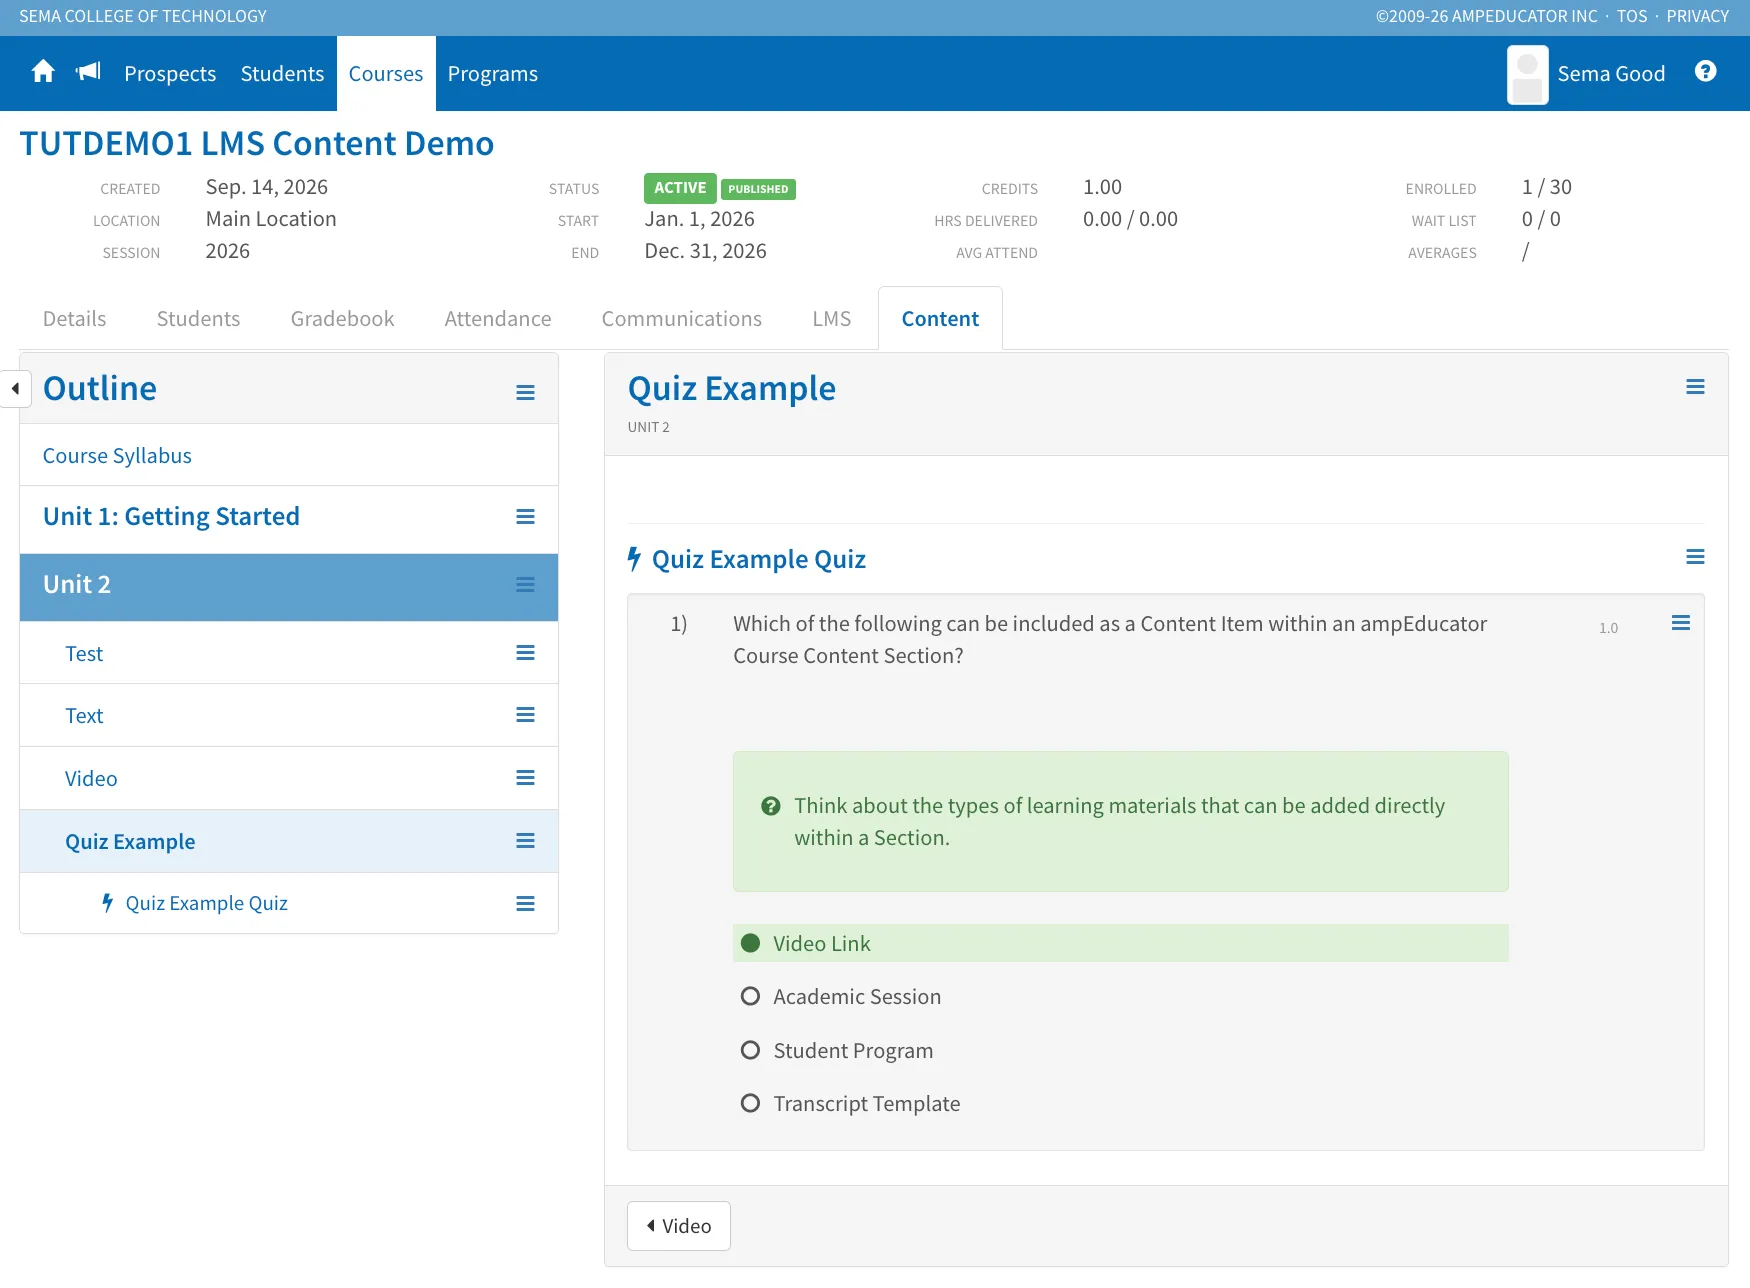Open the Unit 2 row menu icon

(x=525, y=585)
